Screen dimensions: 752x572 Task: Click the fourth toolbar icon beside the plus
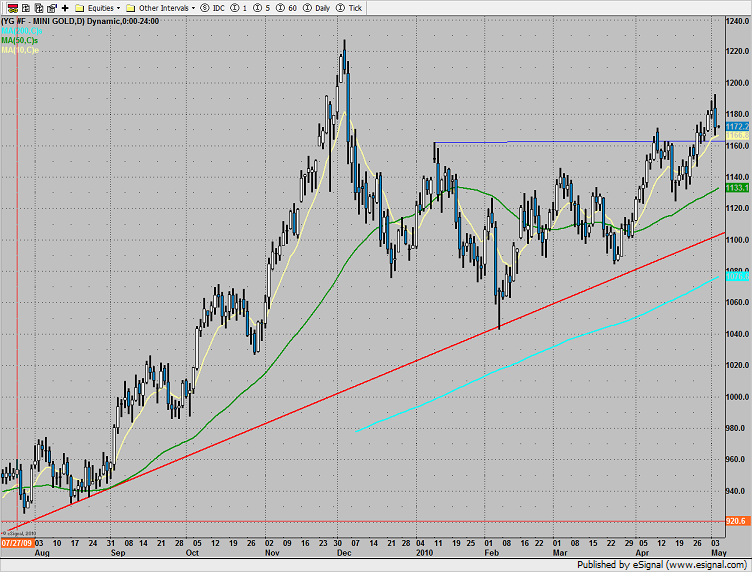click(50, 7)
